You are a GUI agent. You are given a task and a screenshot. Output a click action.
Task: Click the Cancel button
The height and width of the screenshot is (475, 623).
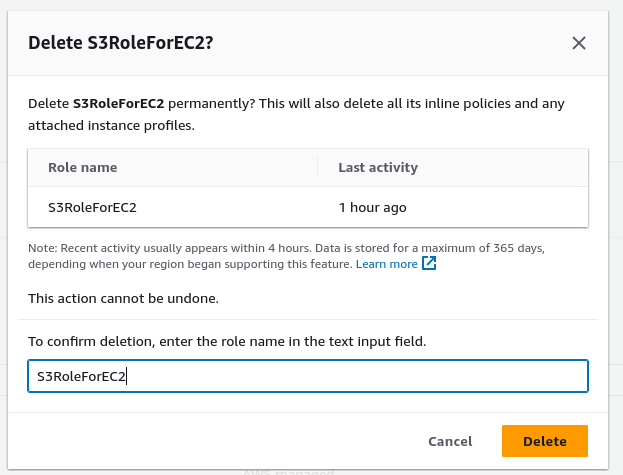[450, 441]
